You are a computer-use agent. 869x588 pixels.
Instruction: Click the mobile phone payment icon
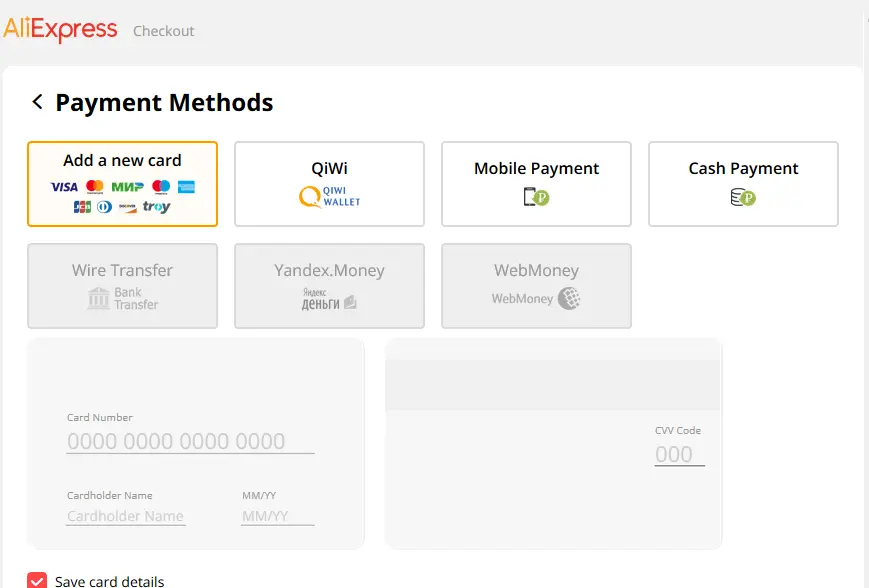click(536, 197)
